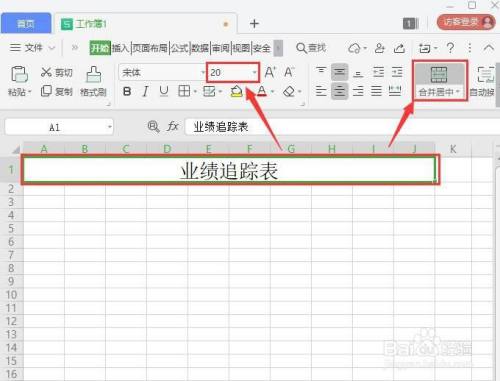Align text right
This screenshot has height=381, width=500.
pyautogui.click(x=358, y=91)
